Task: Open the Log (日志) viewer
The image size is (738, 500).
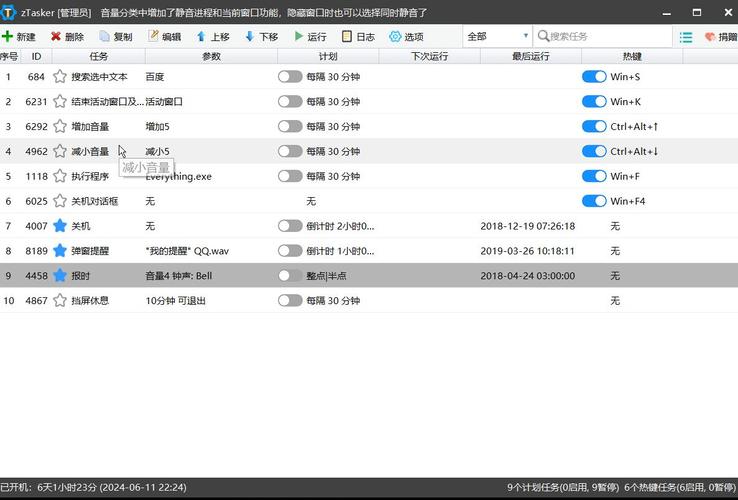Action: click(358, 36)
